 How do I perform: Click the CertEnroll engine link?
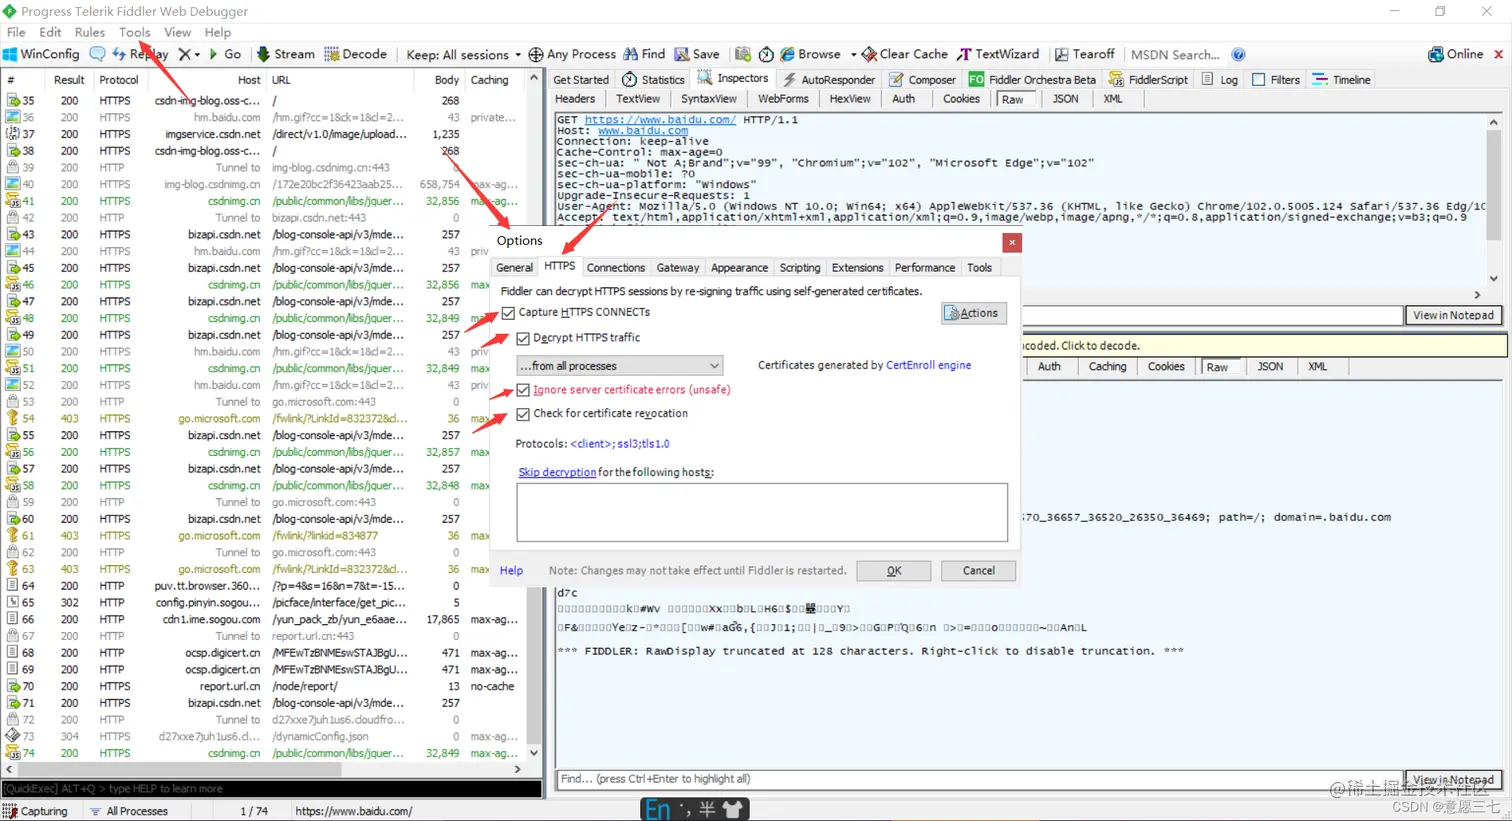(x=929, y=365)
